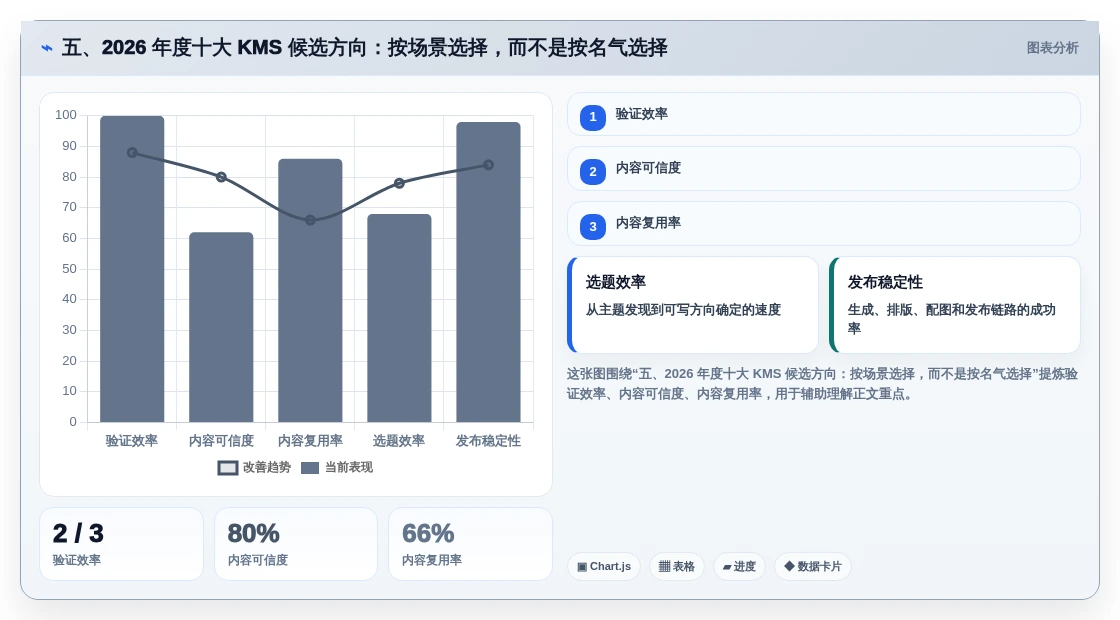Click the 100 value on the y-axis
Screen dimensions: 1120x620
[x=66, y=115]
